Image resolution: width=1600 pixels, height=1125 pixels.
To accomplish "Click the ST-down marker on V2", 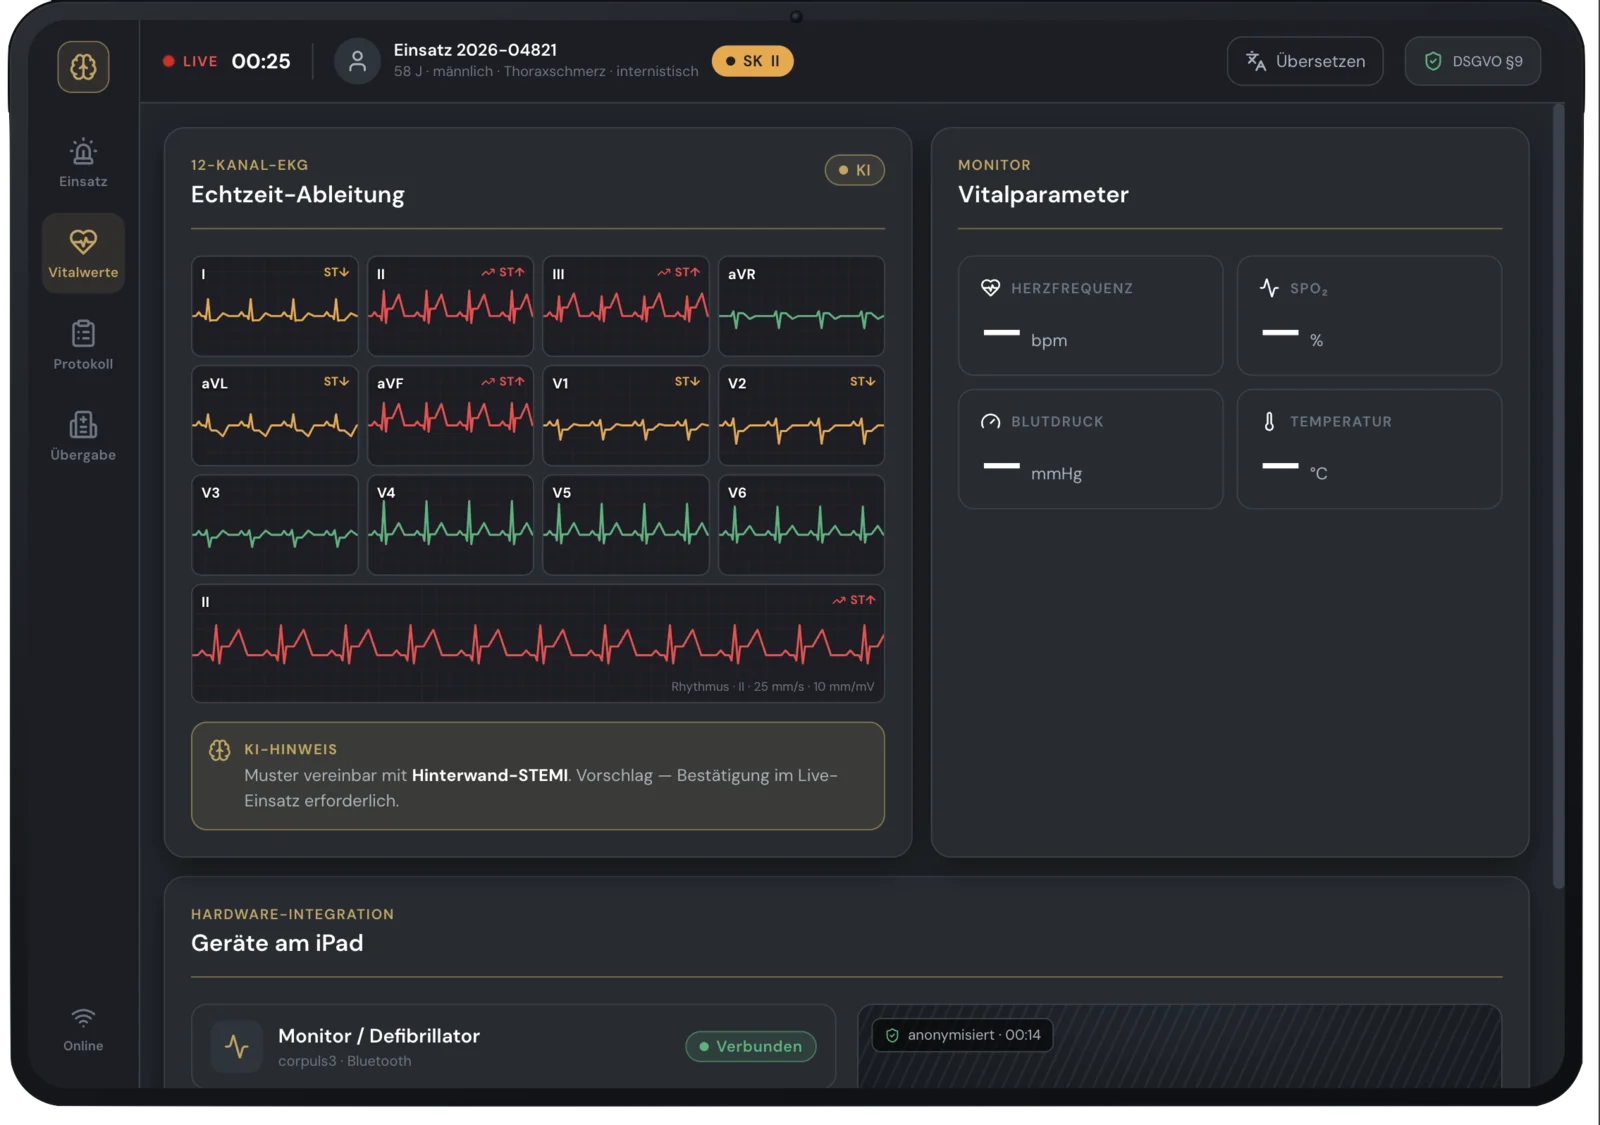I will point(863,381).
